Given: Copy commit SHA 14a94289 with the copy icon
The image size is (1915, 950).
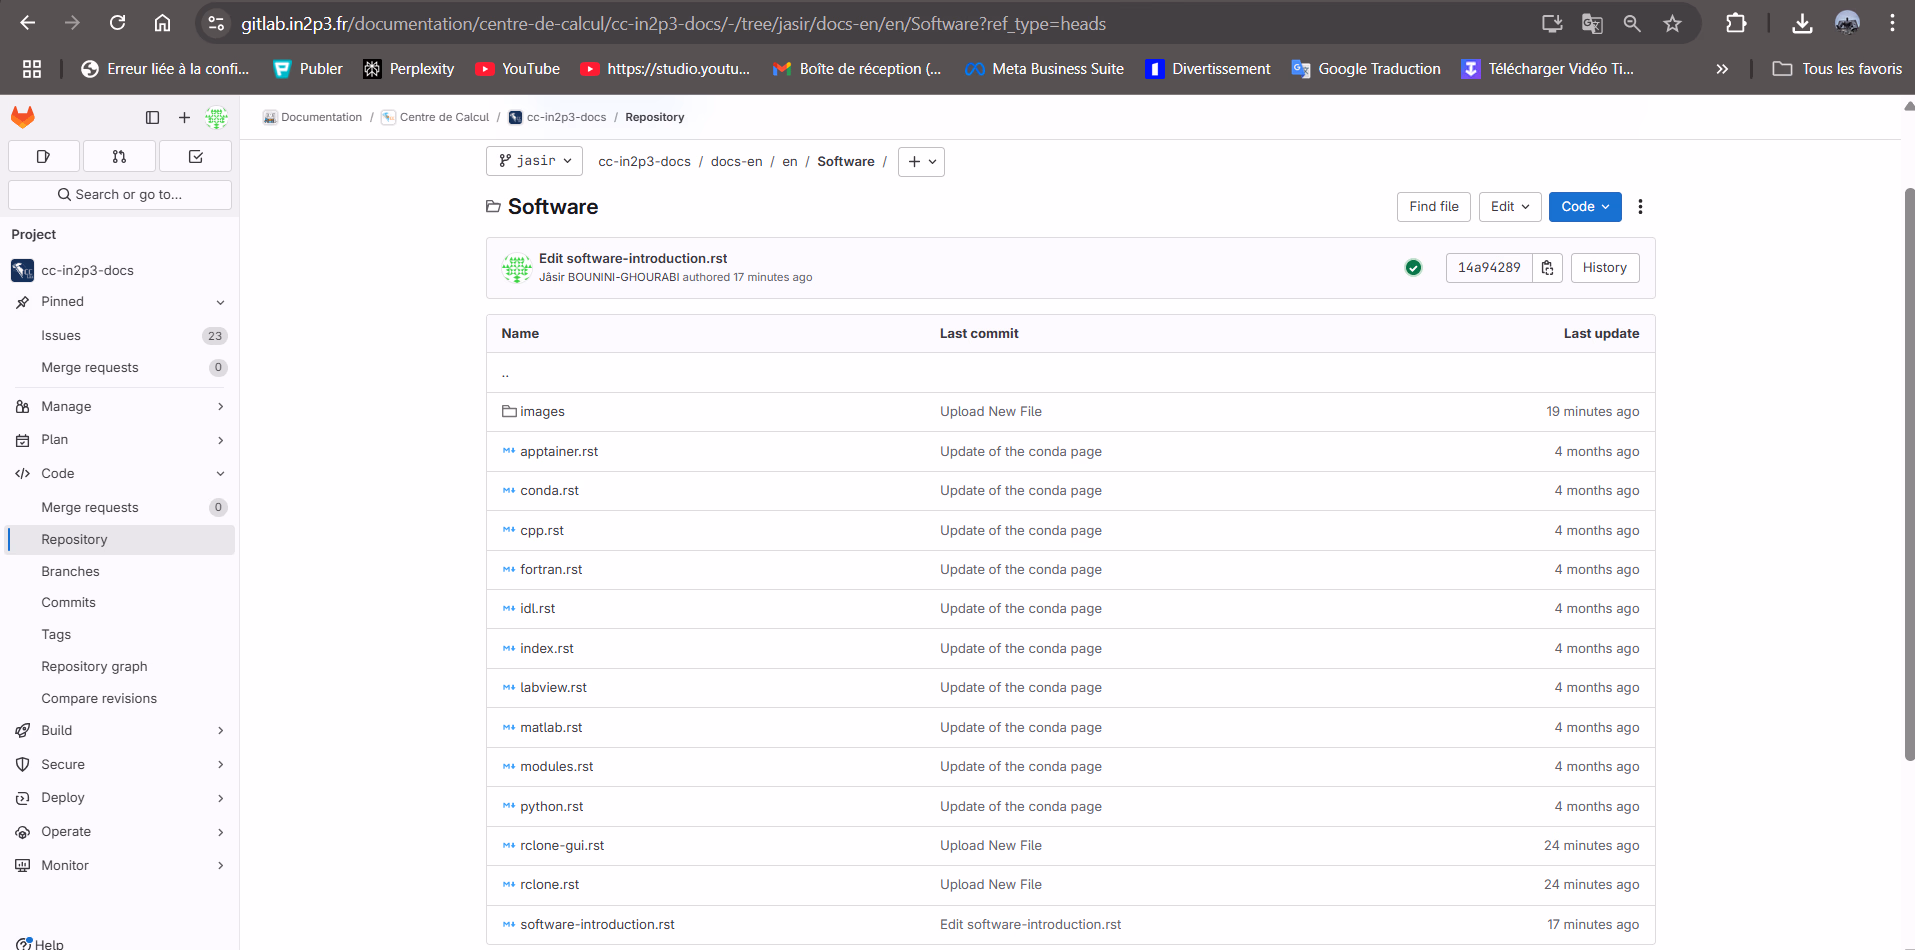Looking at the screenshot, I should (x=1546, y=267).
